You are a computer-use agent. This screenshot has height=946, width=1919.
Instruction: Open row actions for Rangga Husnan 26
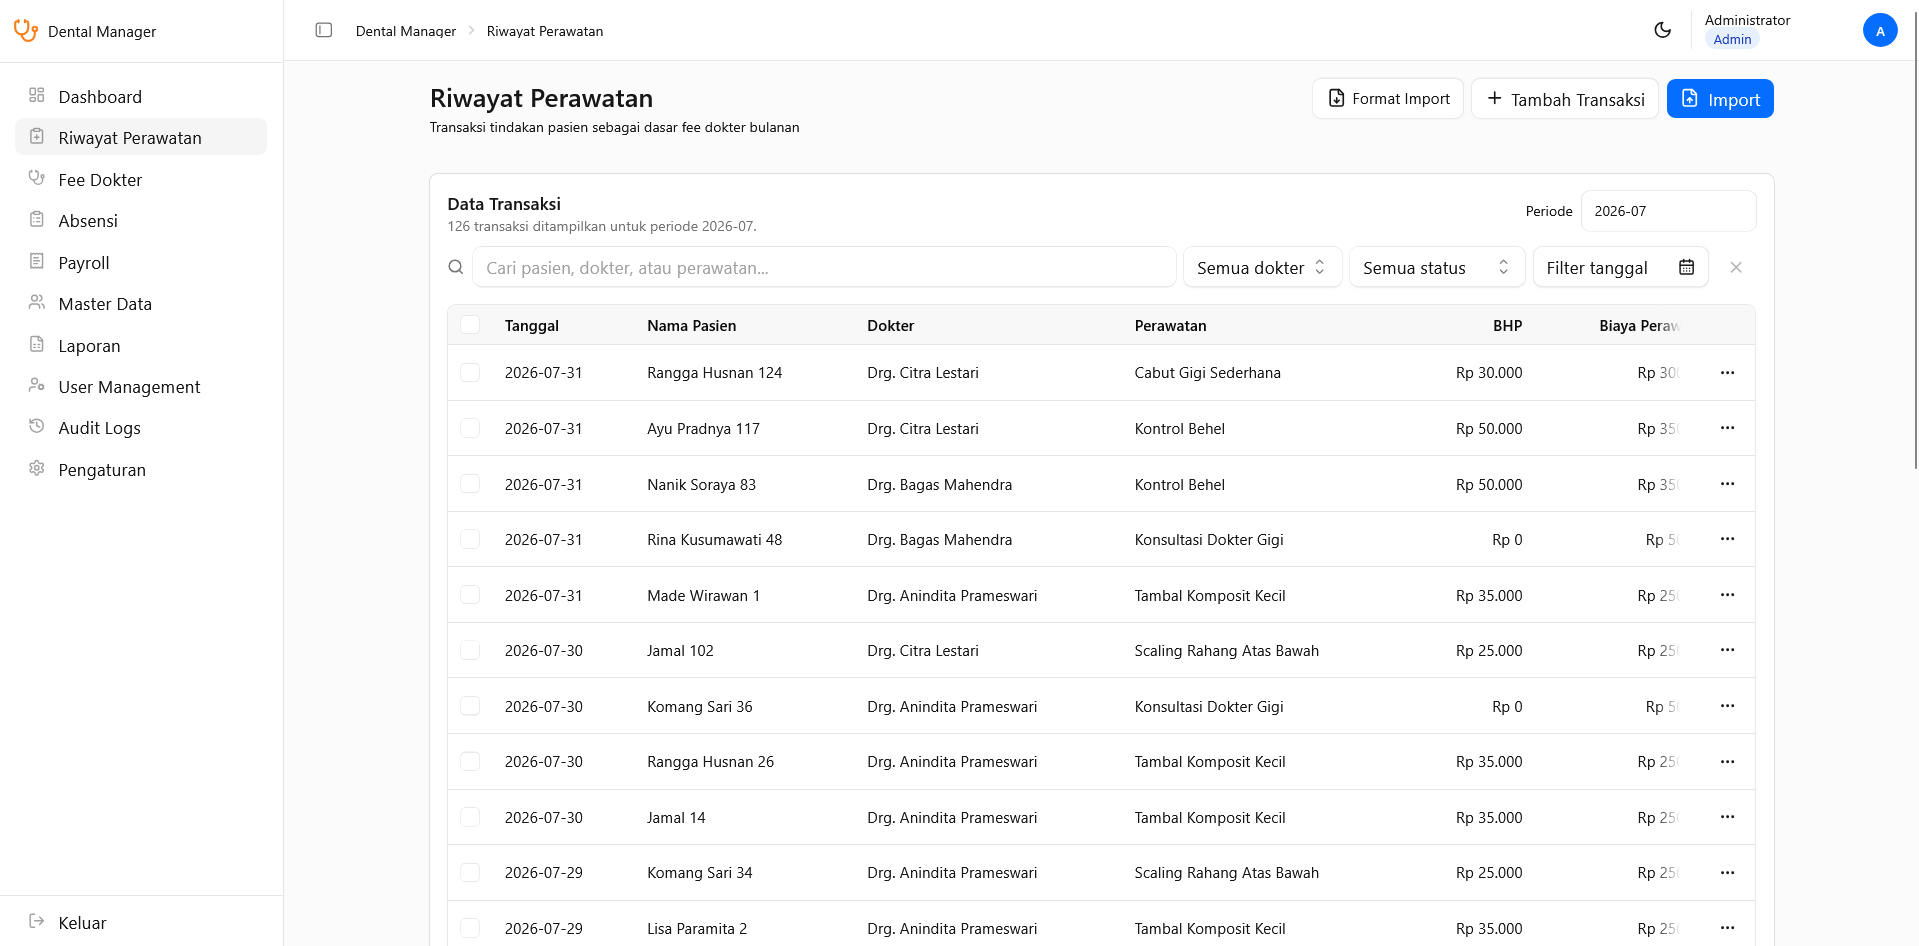[1727, 762]
